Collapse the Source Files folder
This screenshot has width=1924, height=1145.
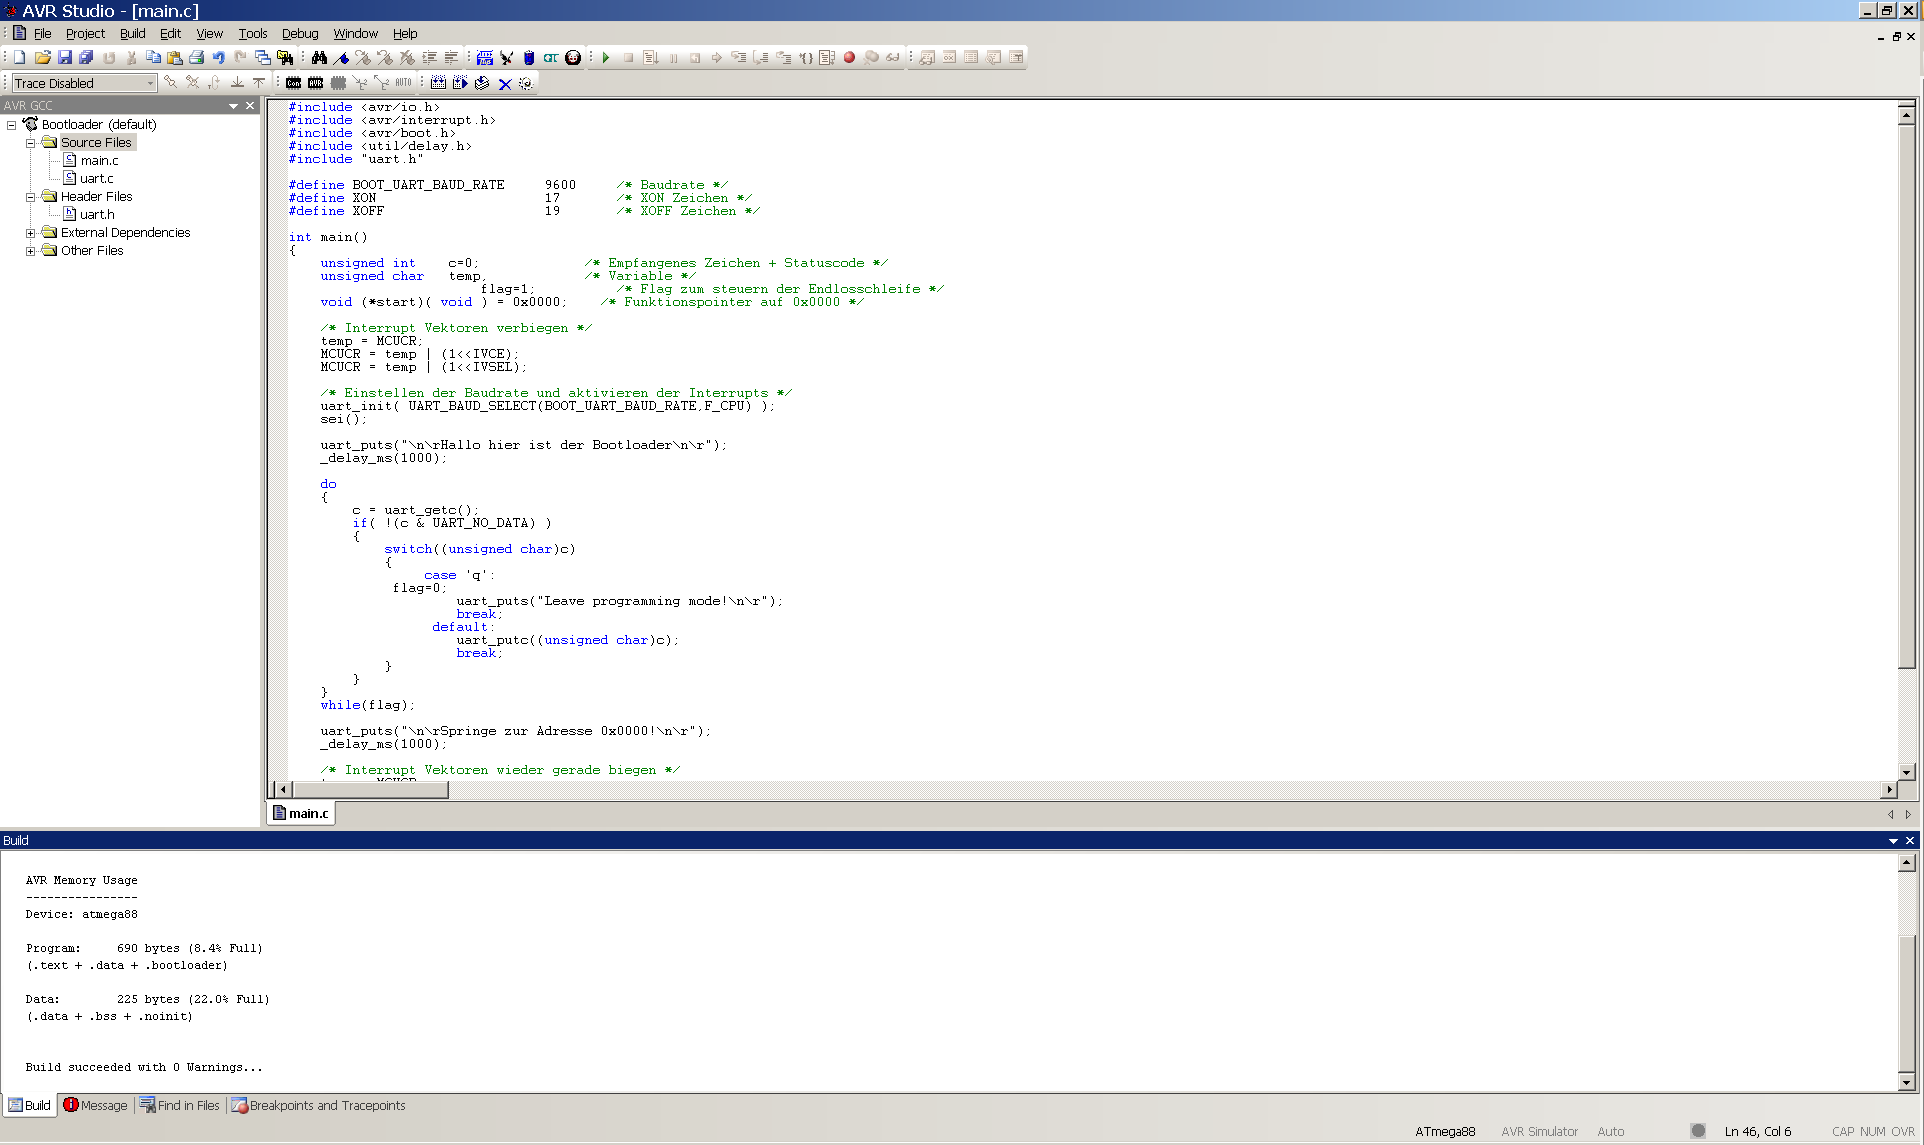tap(31, 143)
